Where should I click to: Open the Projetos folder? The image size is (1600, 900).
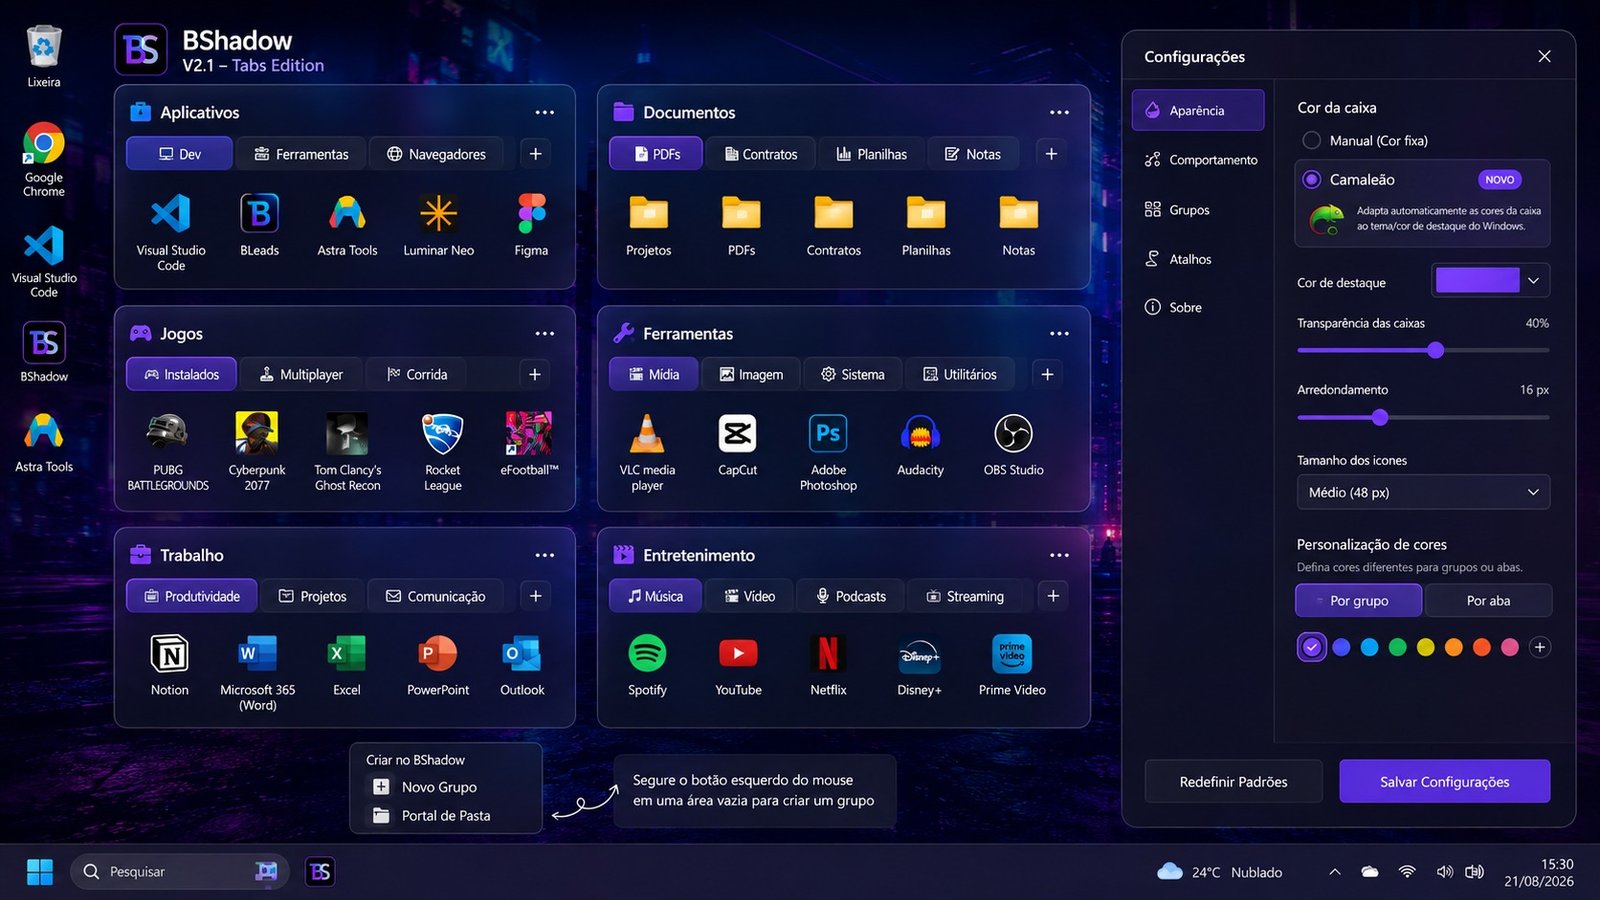(x=648, y=213)
